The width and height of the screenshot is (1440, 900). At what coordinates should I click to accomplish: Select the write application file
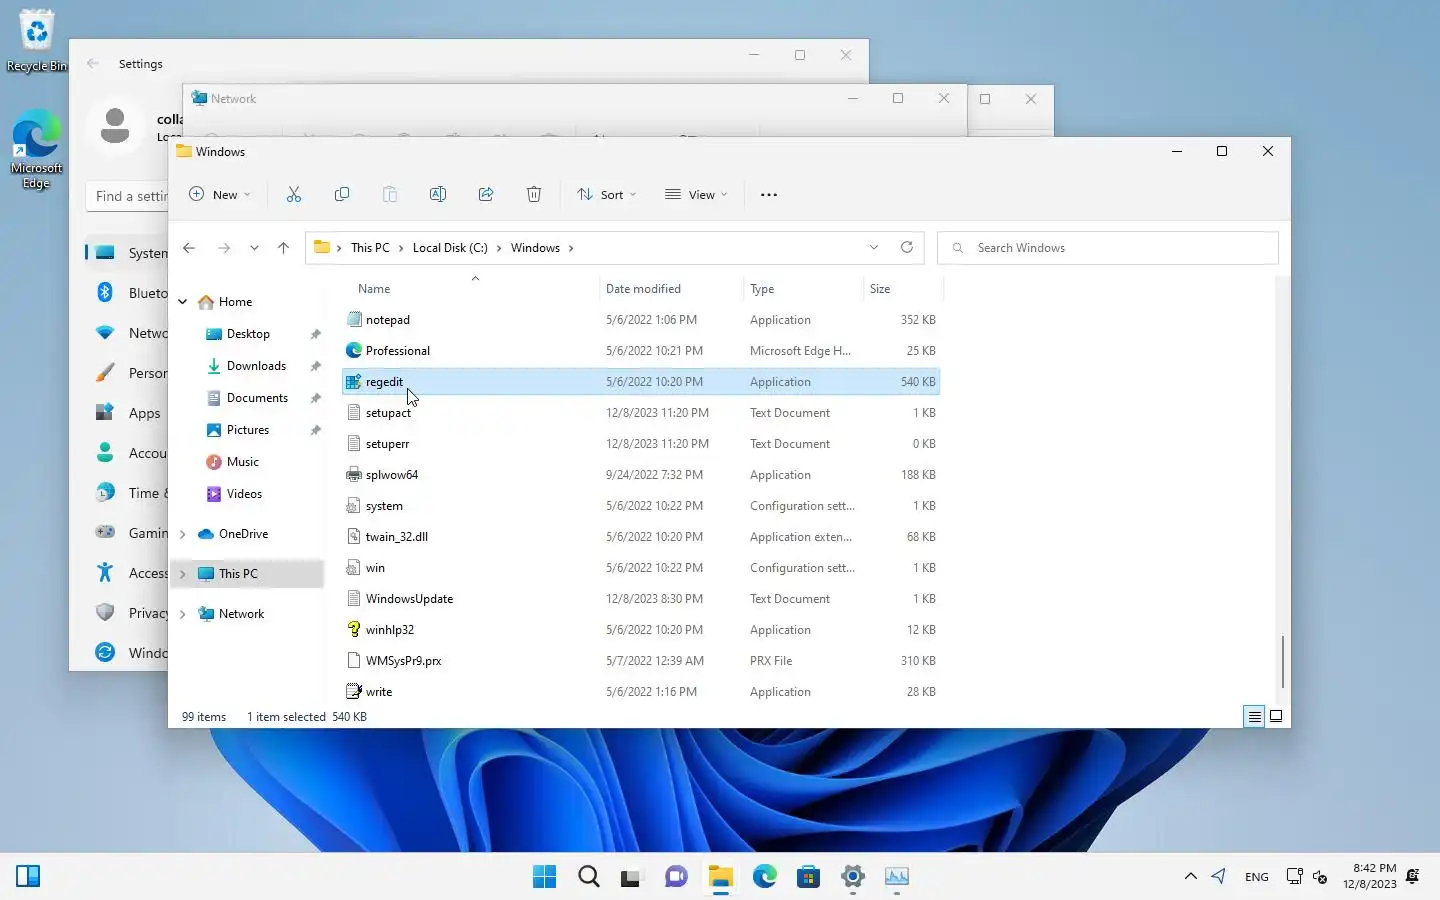641,692
